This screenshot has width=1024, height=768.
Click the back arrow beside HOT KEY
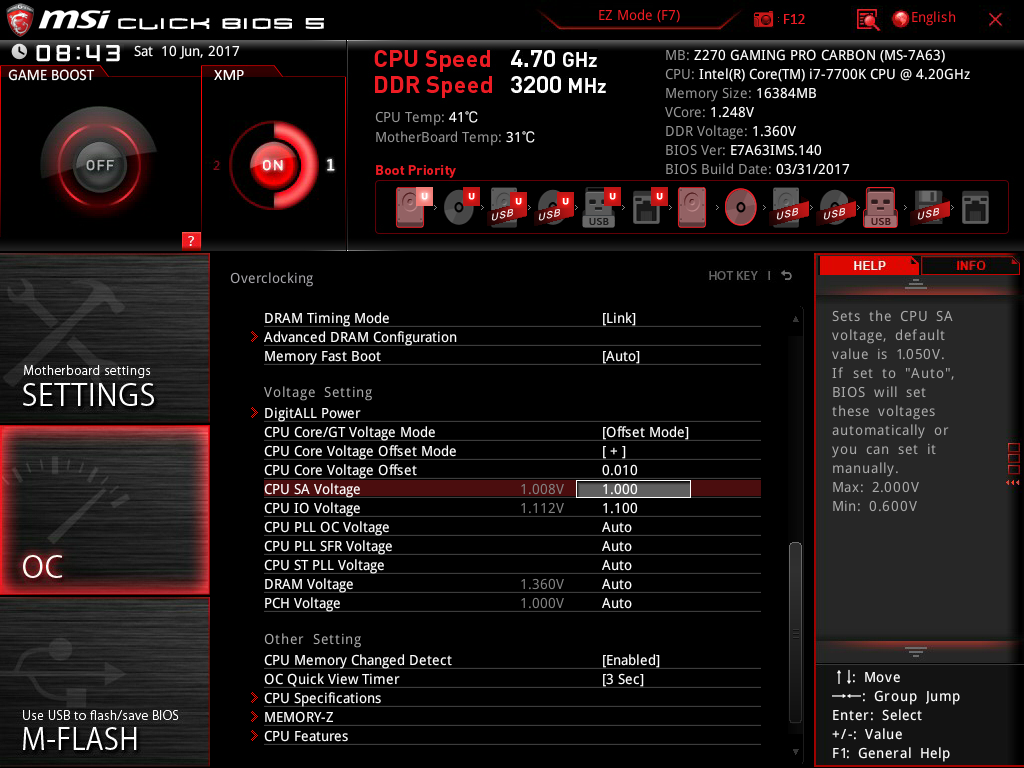(787, 276)
